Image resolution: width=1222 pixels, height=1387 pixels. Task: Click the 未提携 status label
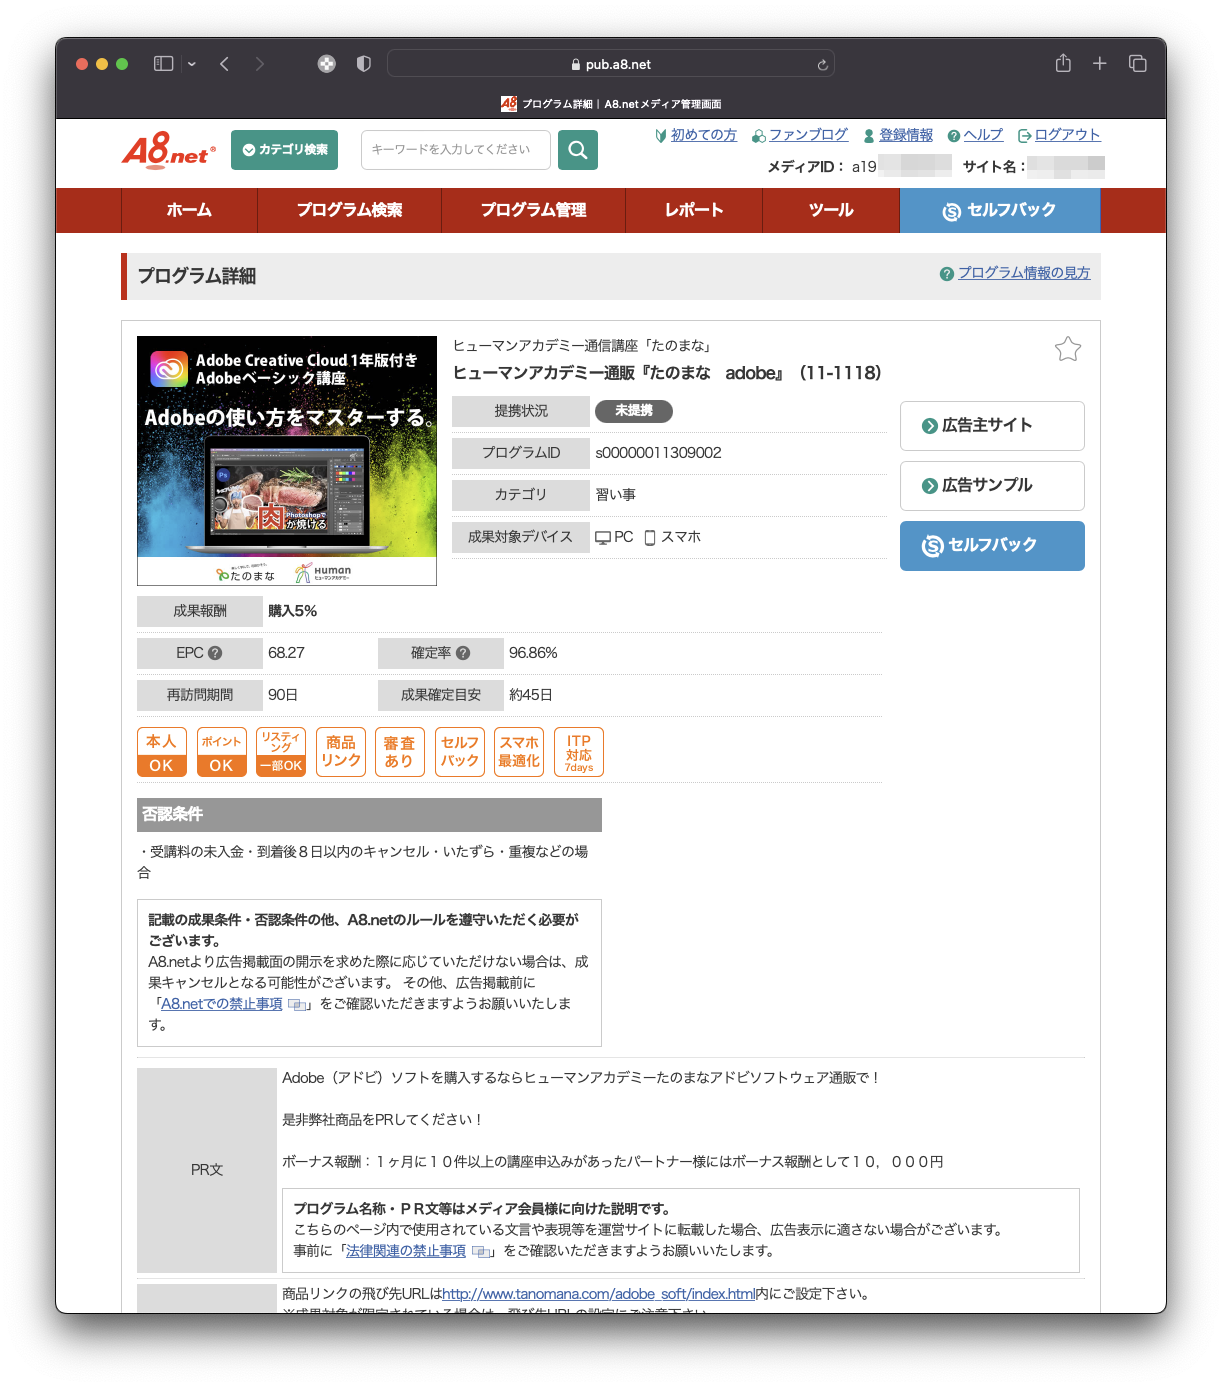click(x=634, y=411)
